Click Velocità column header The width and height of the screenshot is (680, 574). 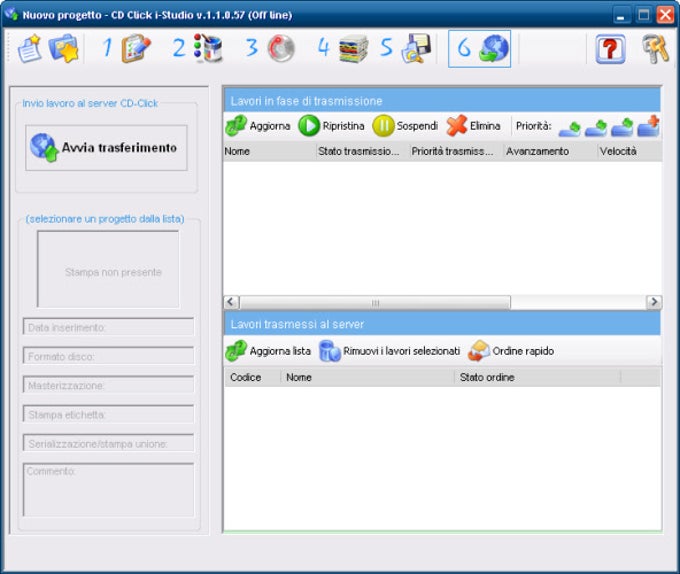(630, 151)
